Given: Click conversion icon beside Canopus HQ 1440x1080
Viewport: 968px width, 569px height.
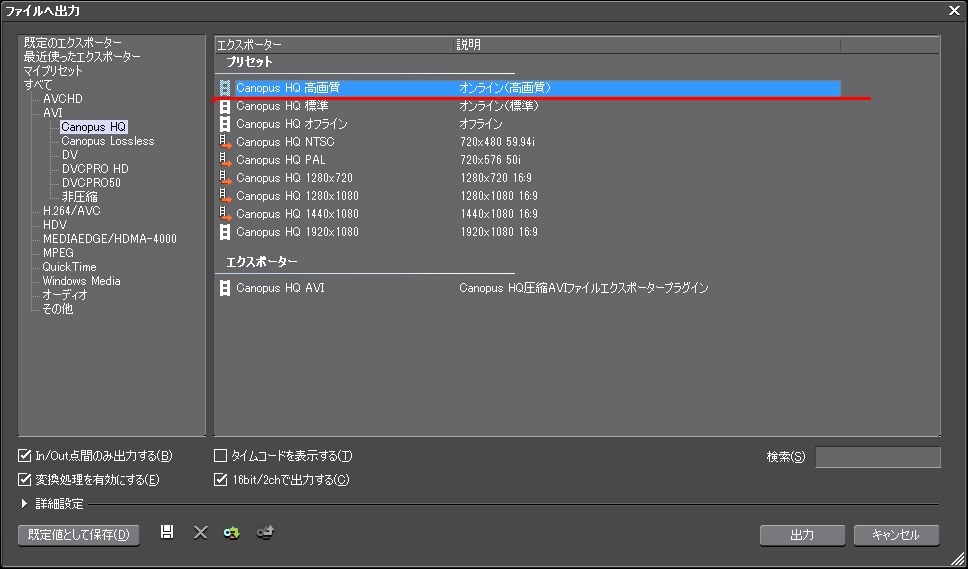Looking at the screenshot, I should click(225, 214).
